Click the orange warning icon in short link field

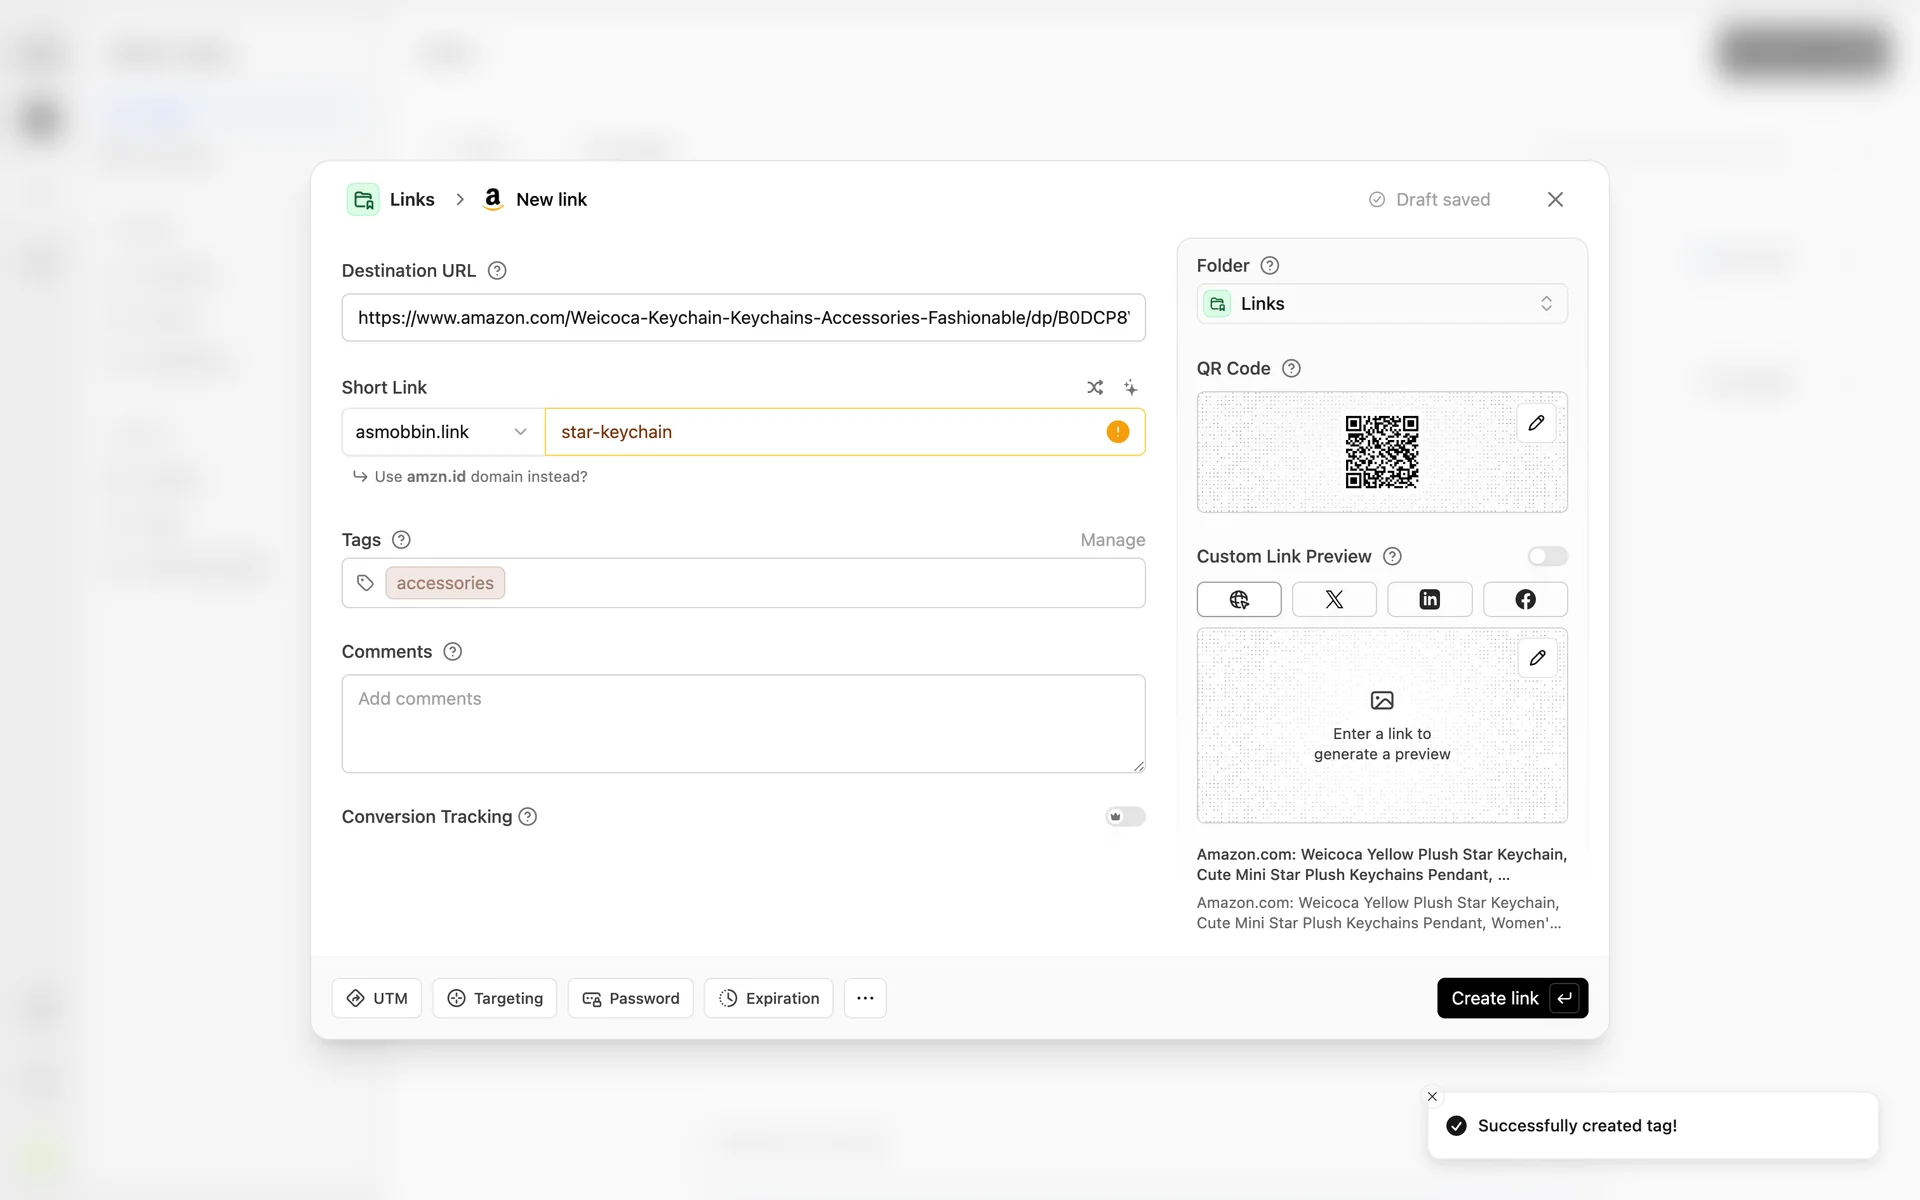[1117, 432]
